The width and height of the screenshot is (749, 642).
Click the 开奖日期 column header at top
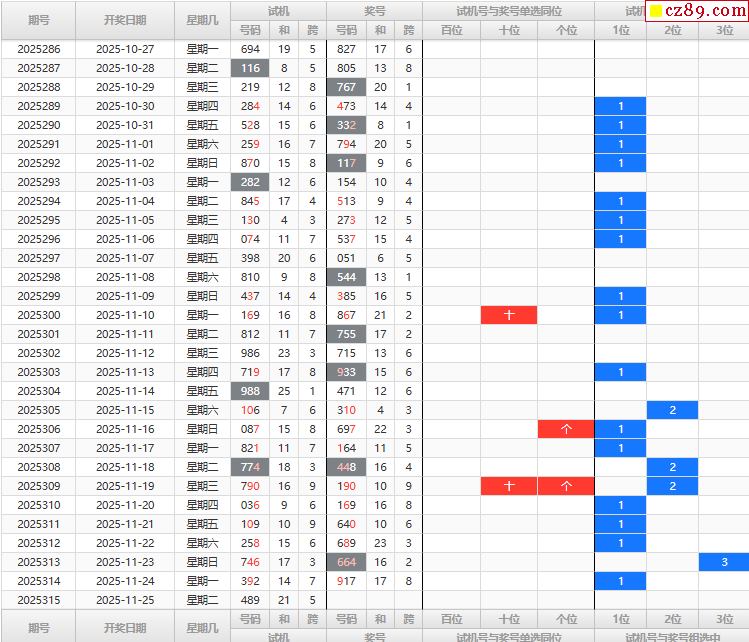point(125,20)
